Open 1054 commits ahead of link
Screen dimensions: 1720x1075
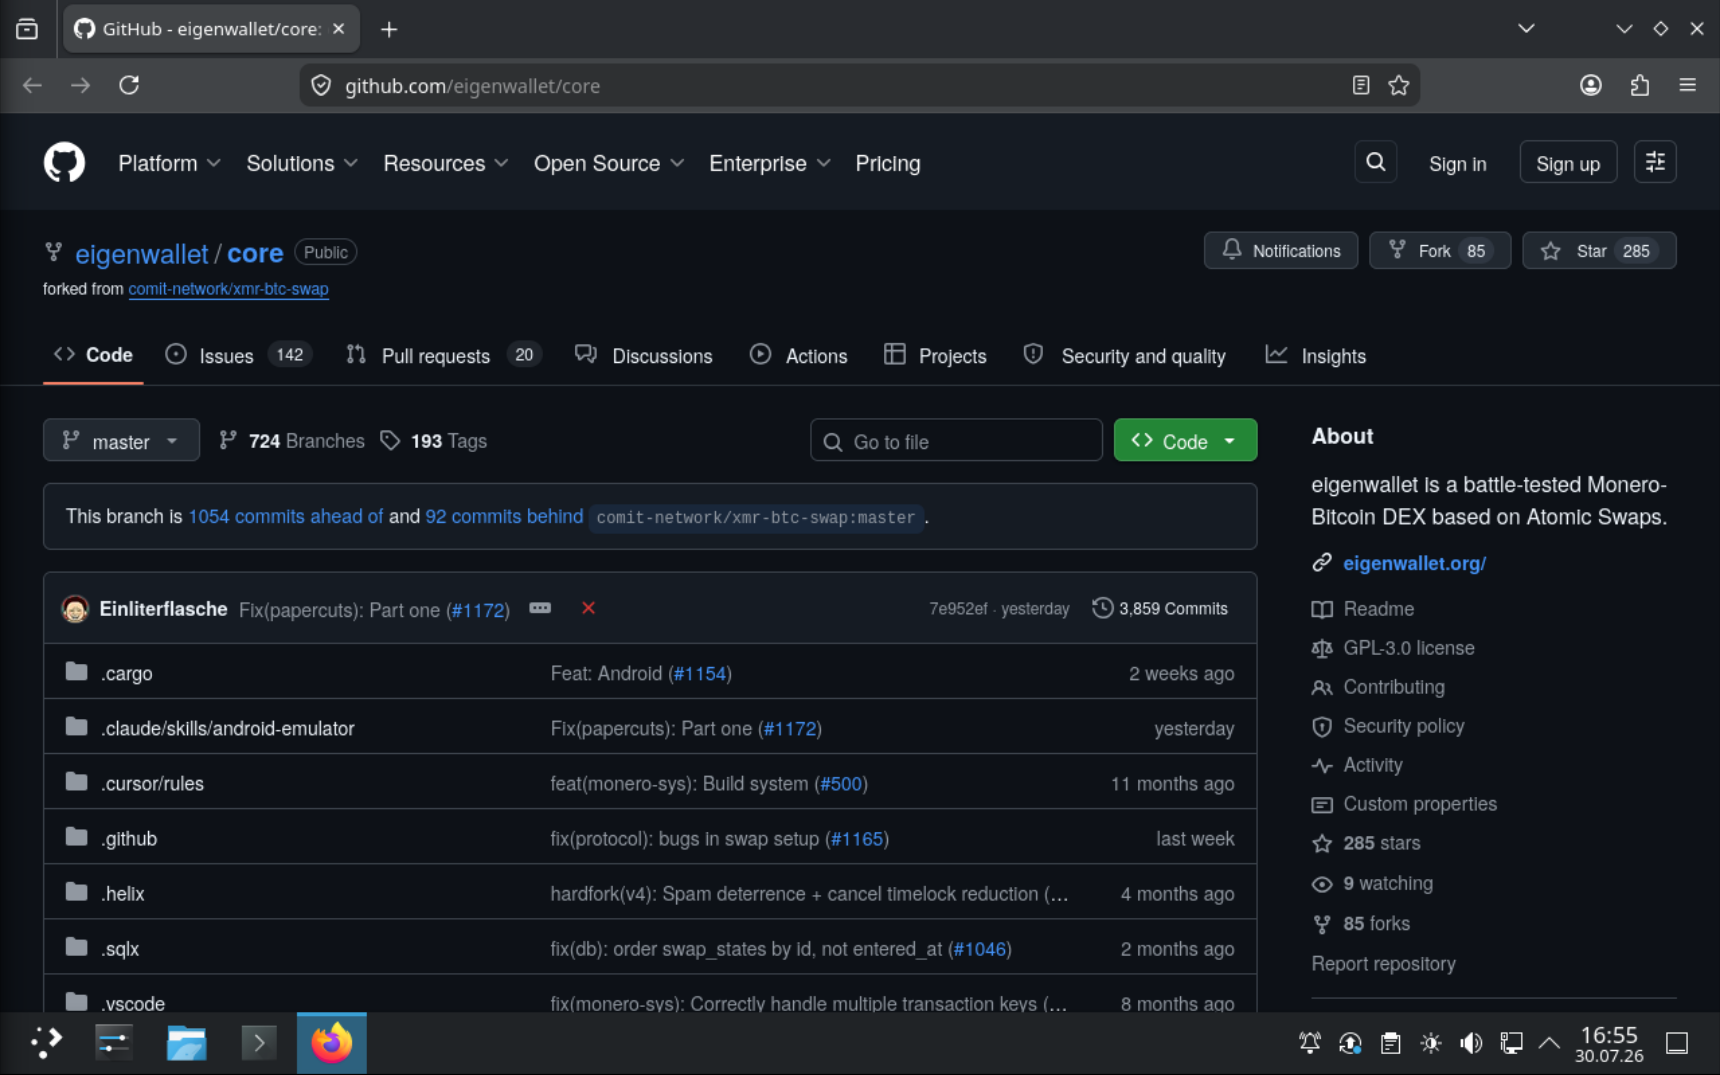pos(286,516)
